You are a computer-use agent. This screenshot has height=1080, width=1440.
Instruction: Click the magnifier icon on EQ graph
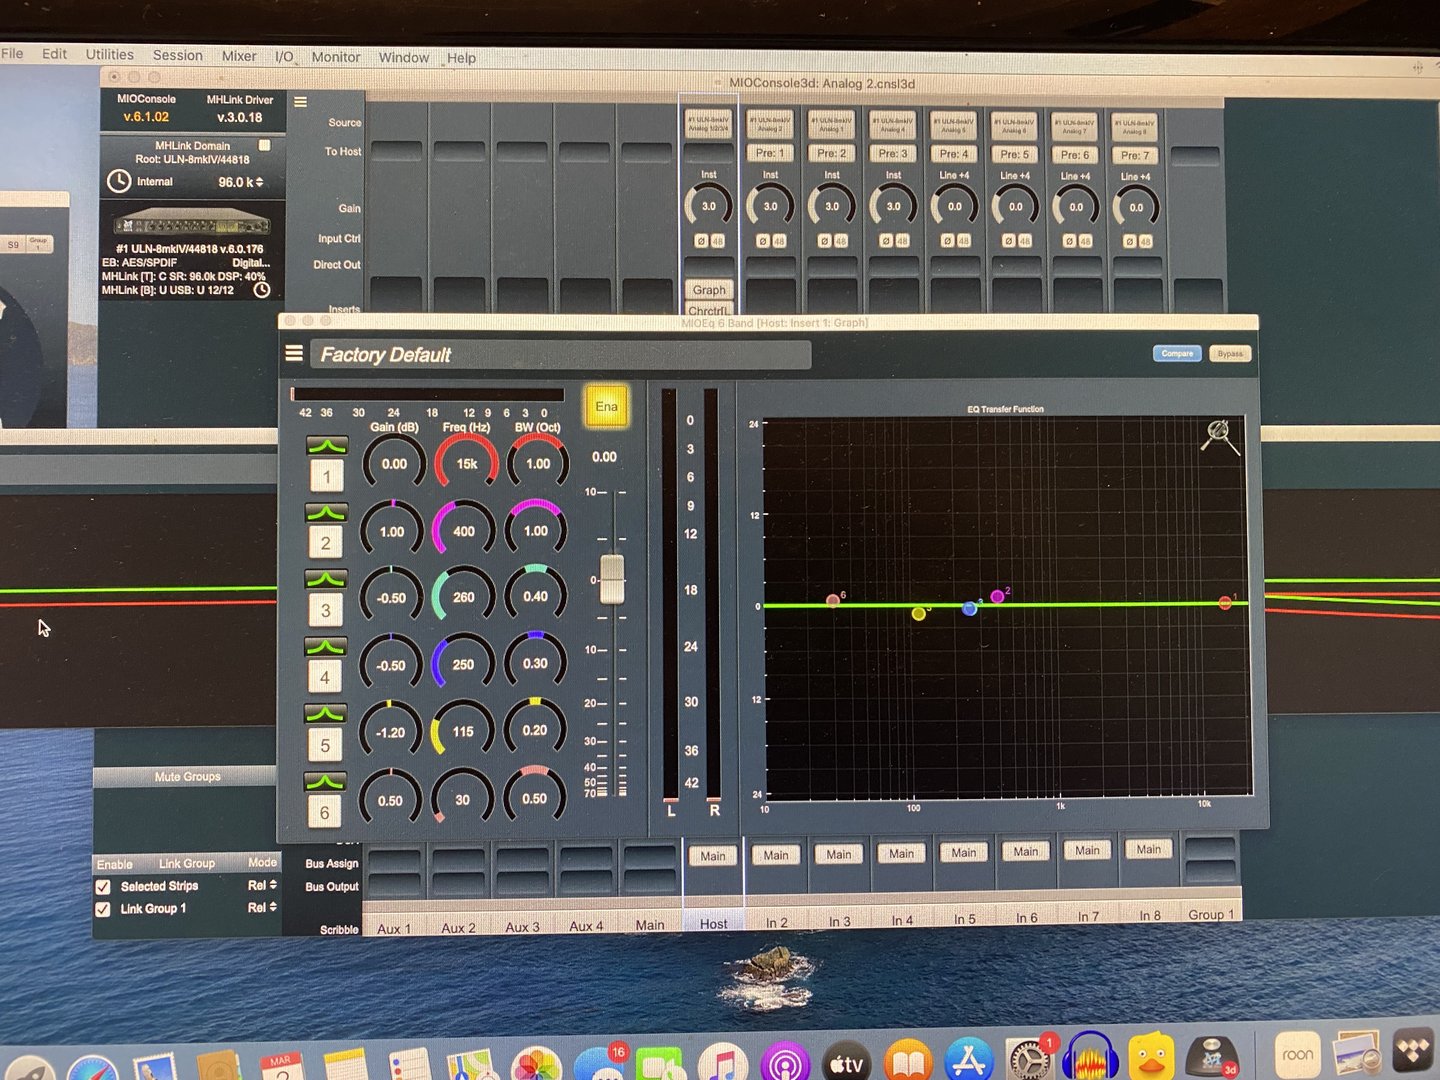pos(1220,436)
